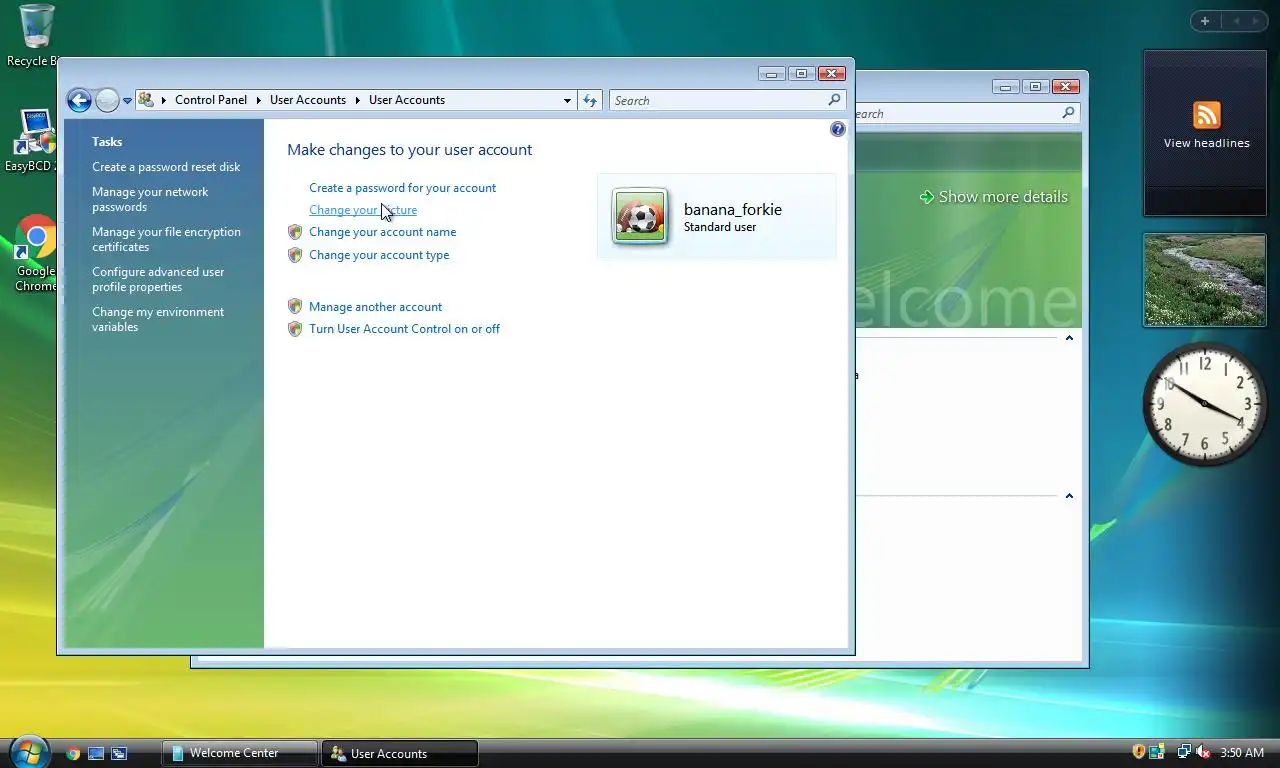This screenshot has width=1280, height=768.
Task: Switch to User Accounts taskbar button
Action: click(x=399, y=753)
